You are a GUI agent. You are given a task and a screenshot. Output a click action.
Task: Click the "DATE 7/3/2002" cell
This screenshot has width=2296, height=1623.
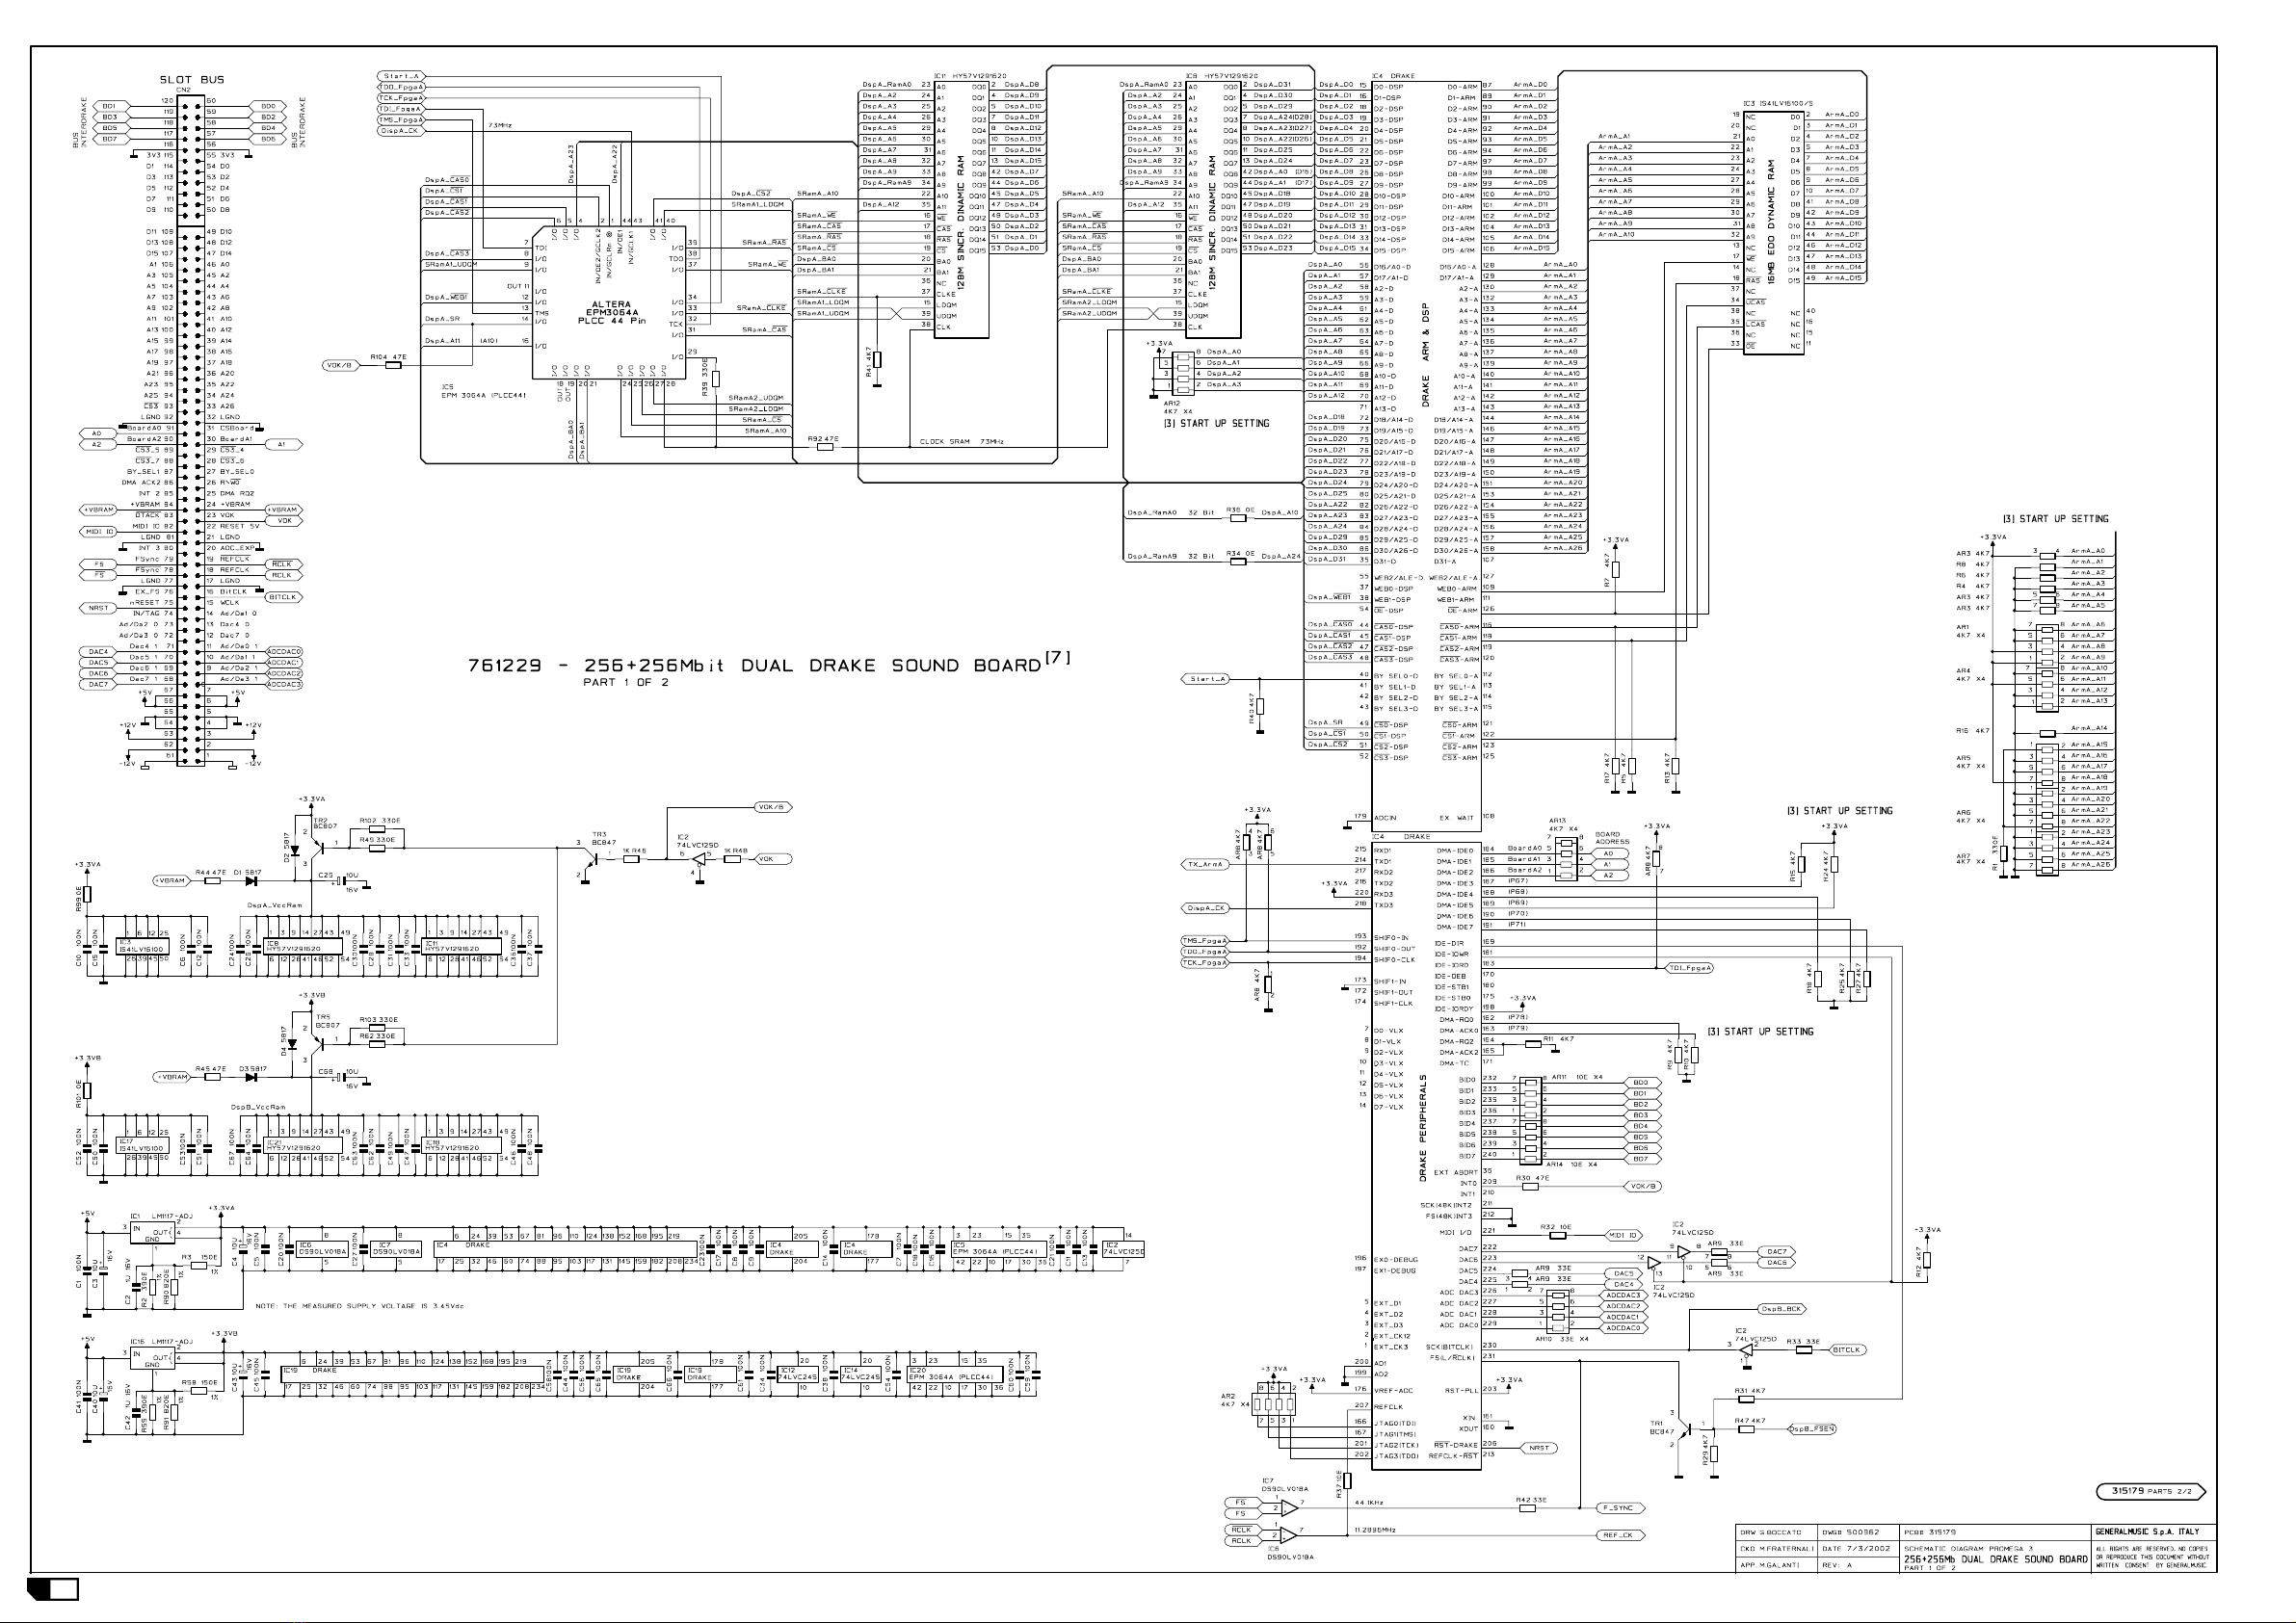point(1858,1549)
